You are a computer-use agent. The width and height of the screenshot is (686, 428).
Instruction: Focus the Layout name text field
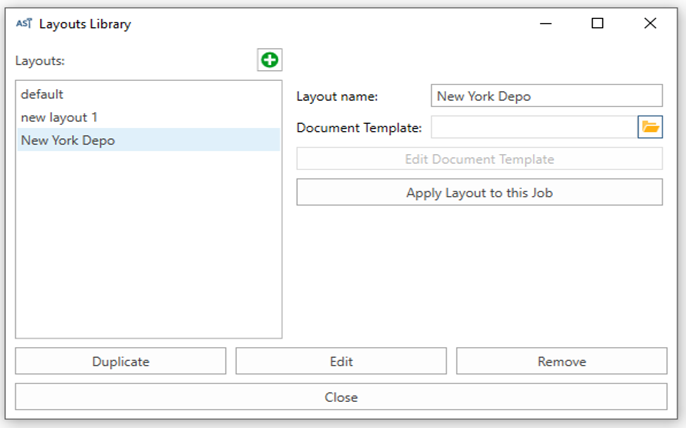pyautogui.click(x=546, y=96)
